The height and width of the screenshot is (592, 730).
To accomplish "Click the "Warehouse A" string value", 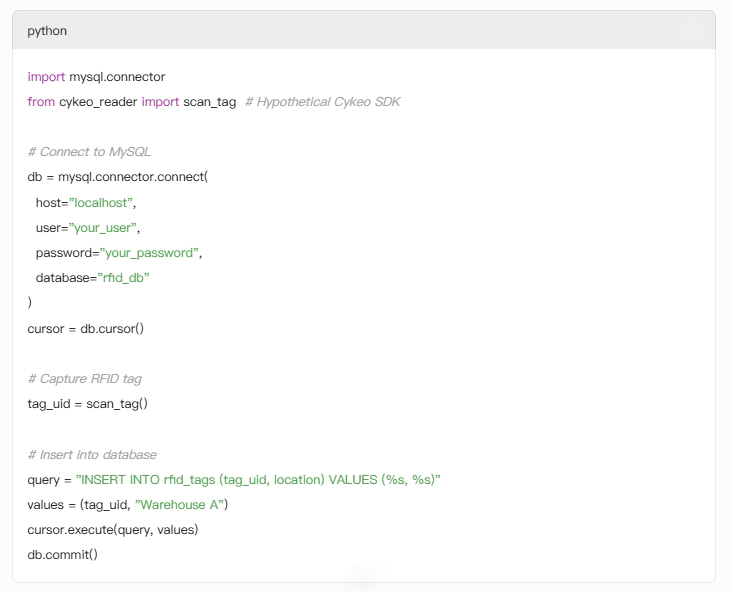I will pos(179,505).
